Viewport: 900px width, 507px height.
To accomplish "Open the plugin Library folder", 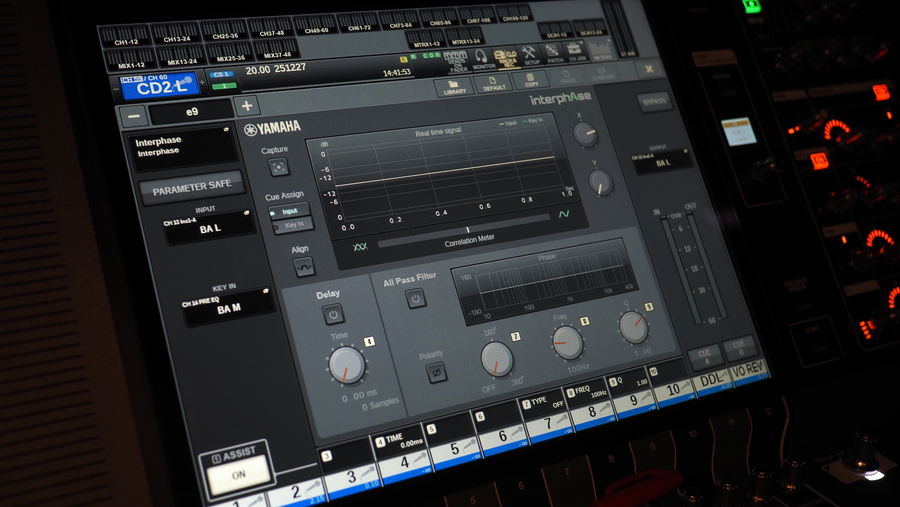I will (x=454, y=85).
